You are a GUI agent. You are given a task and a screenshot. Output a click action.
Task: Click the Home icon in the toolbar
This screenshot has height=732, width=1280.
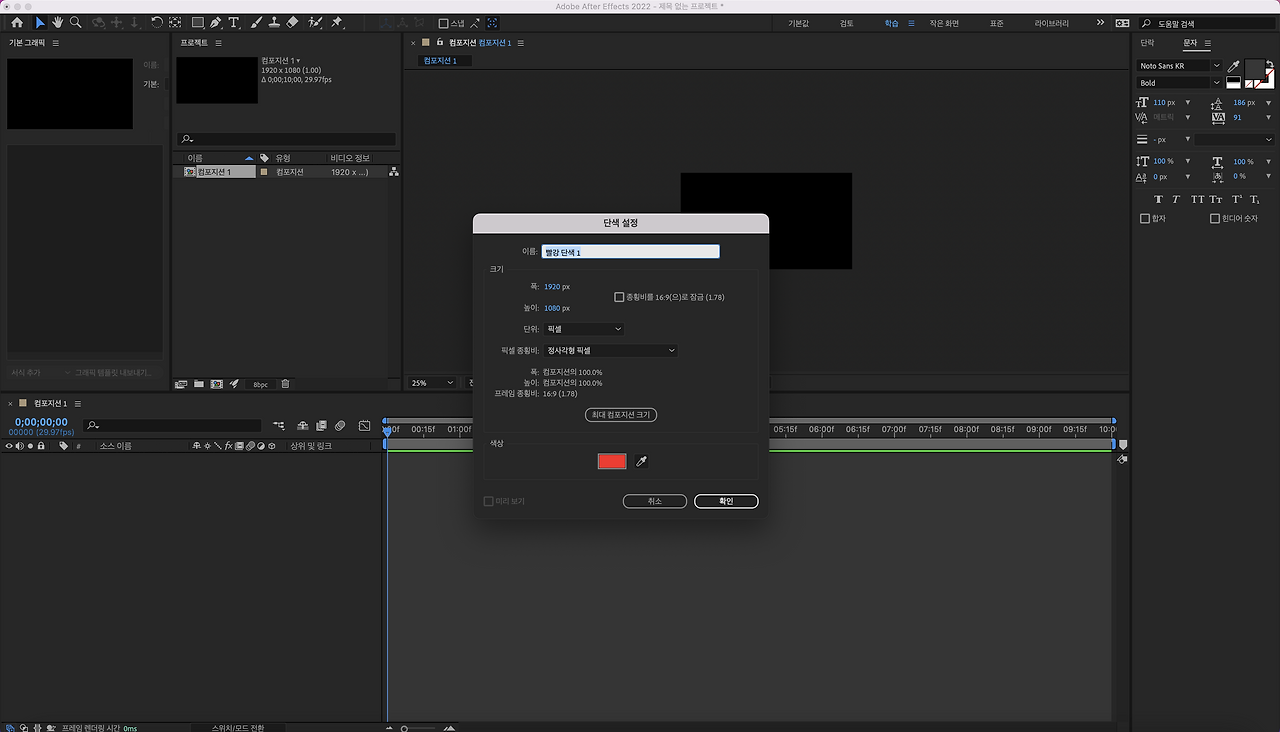point(17,22)
